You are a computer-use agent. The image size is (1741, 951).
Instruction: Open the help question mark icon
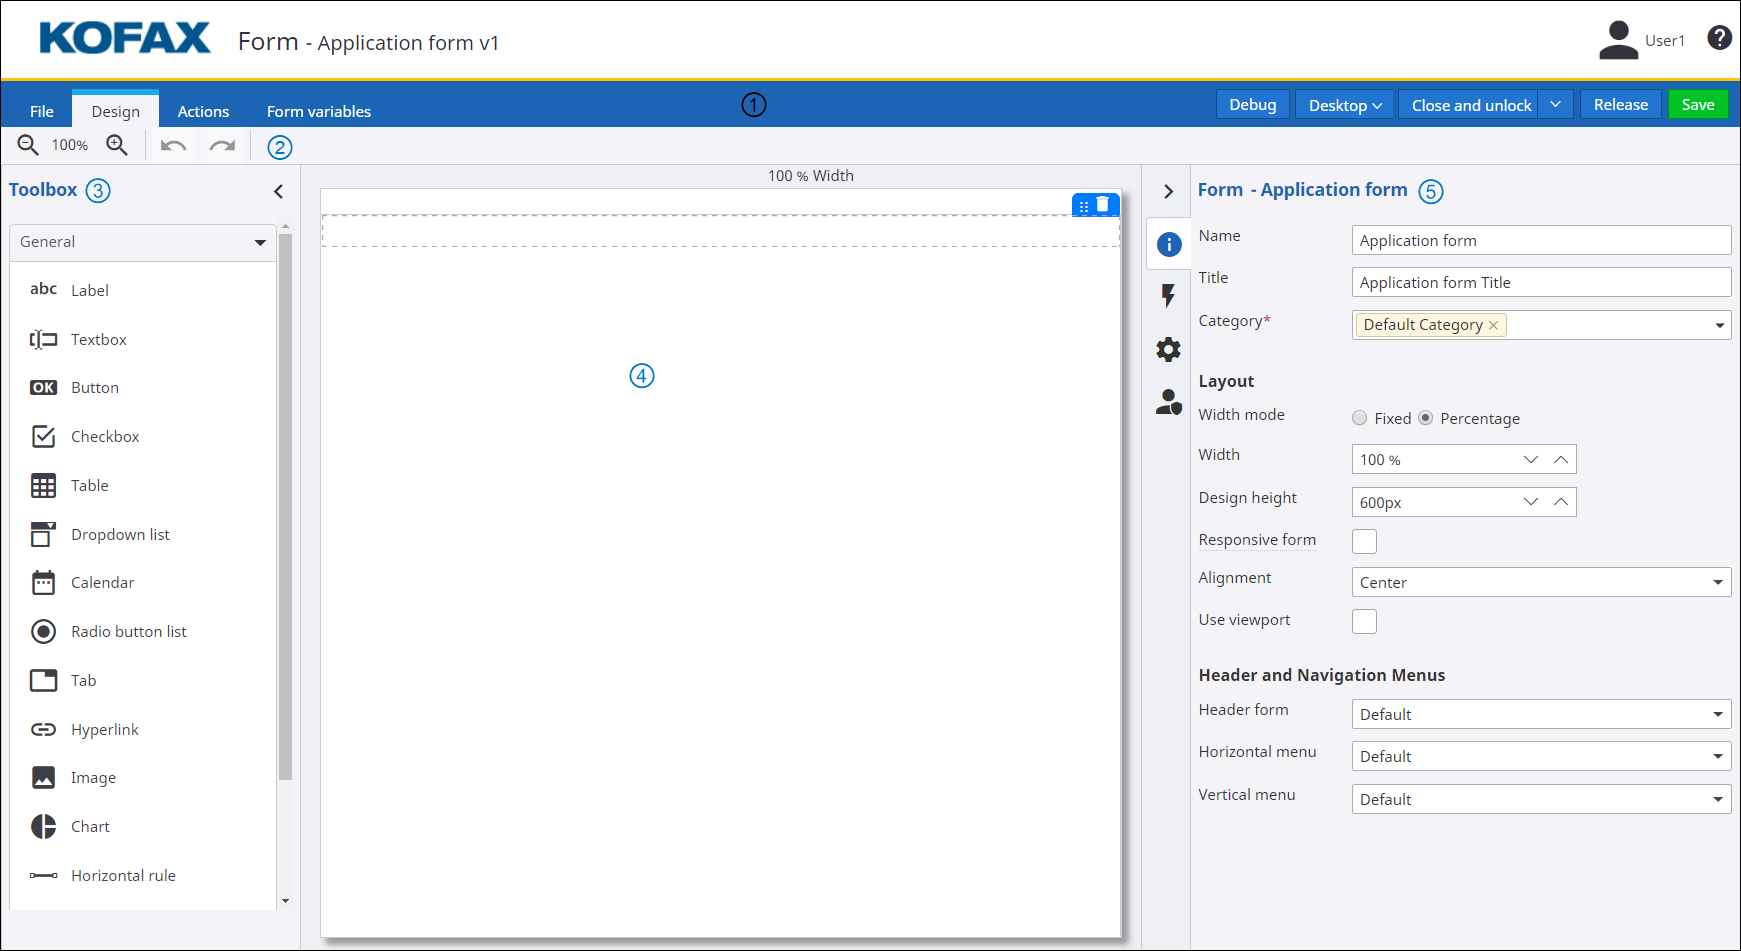point(1719,38)
